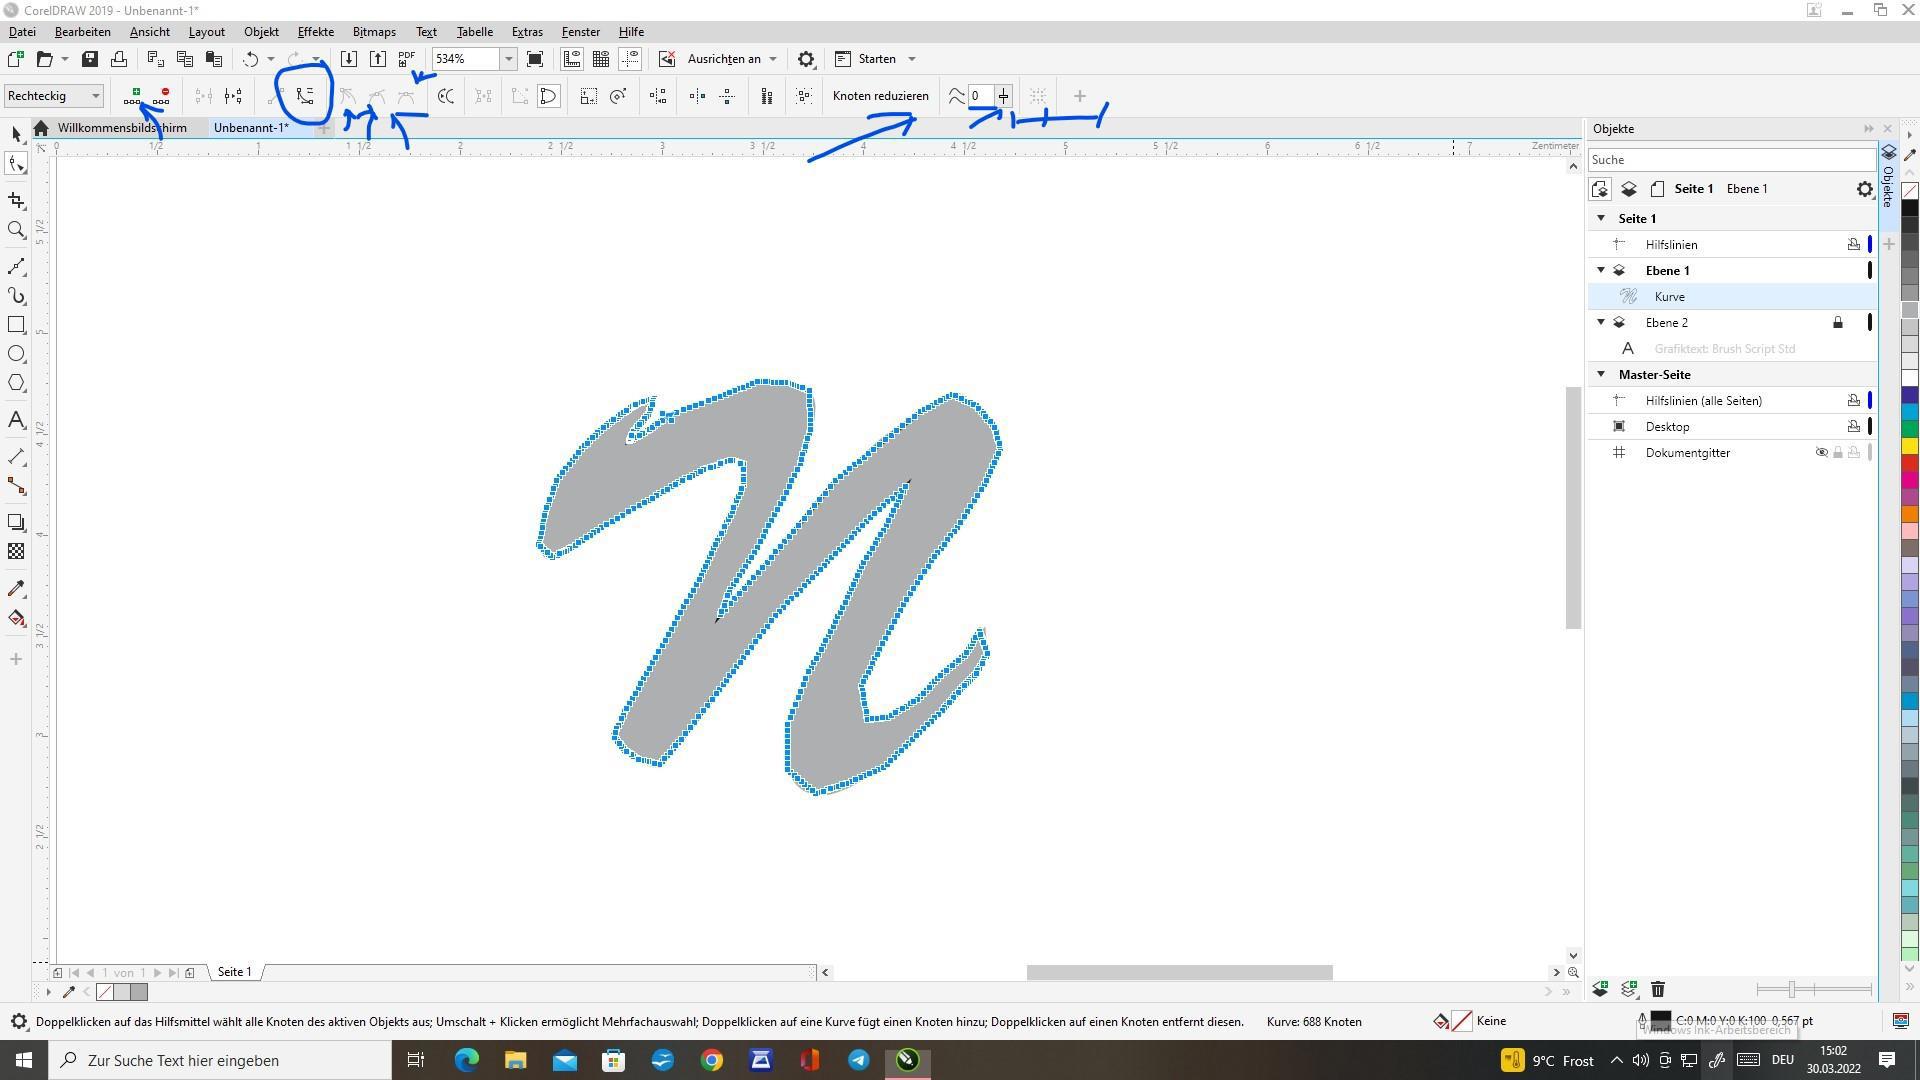This screenshot has height=1080, width=1920.
Task: Pick the Eyedropper tool
Action: (x=16, y=589)
